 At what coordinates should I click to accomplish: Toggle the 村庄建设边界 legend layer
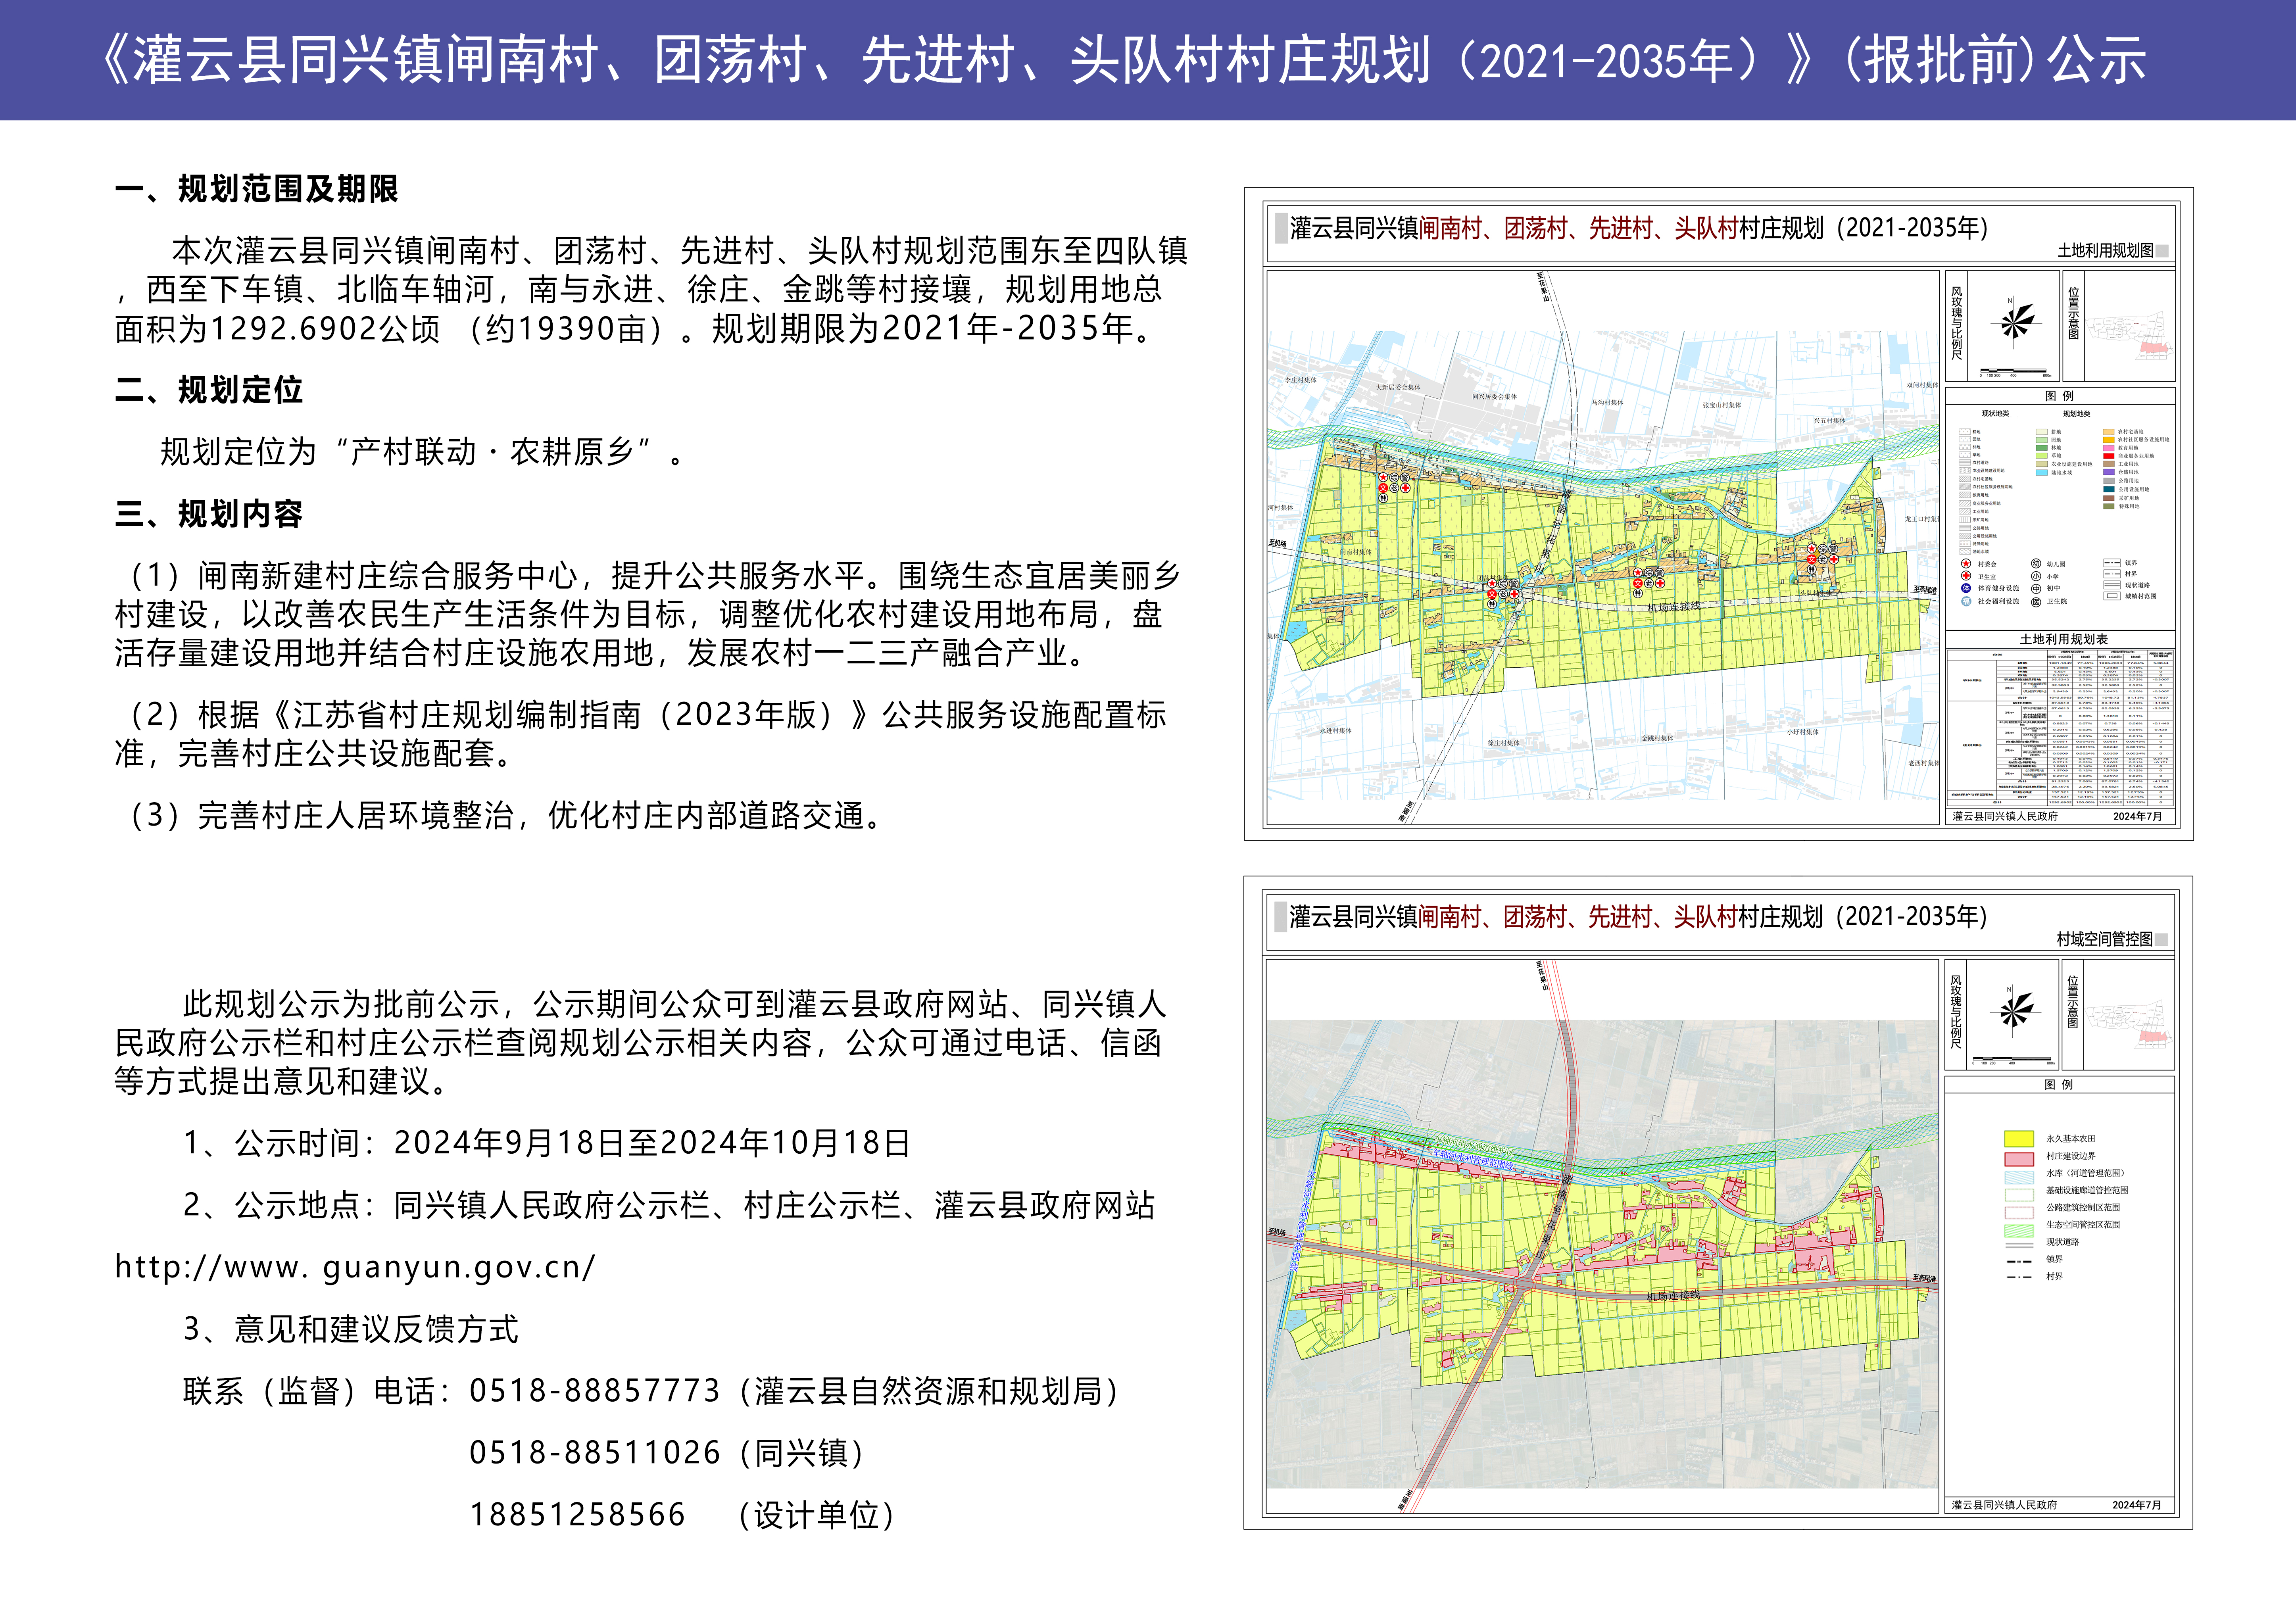(2019, 1159)
